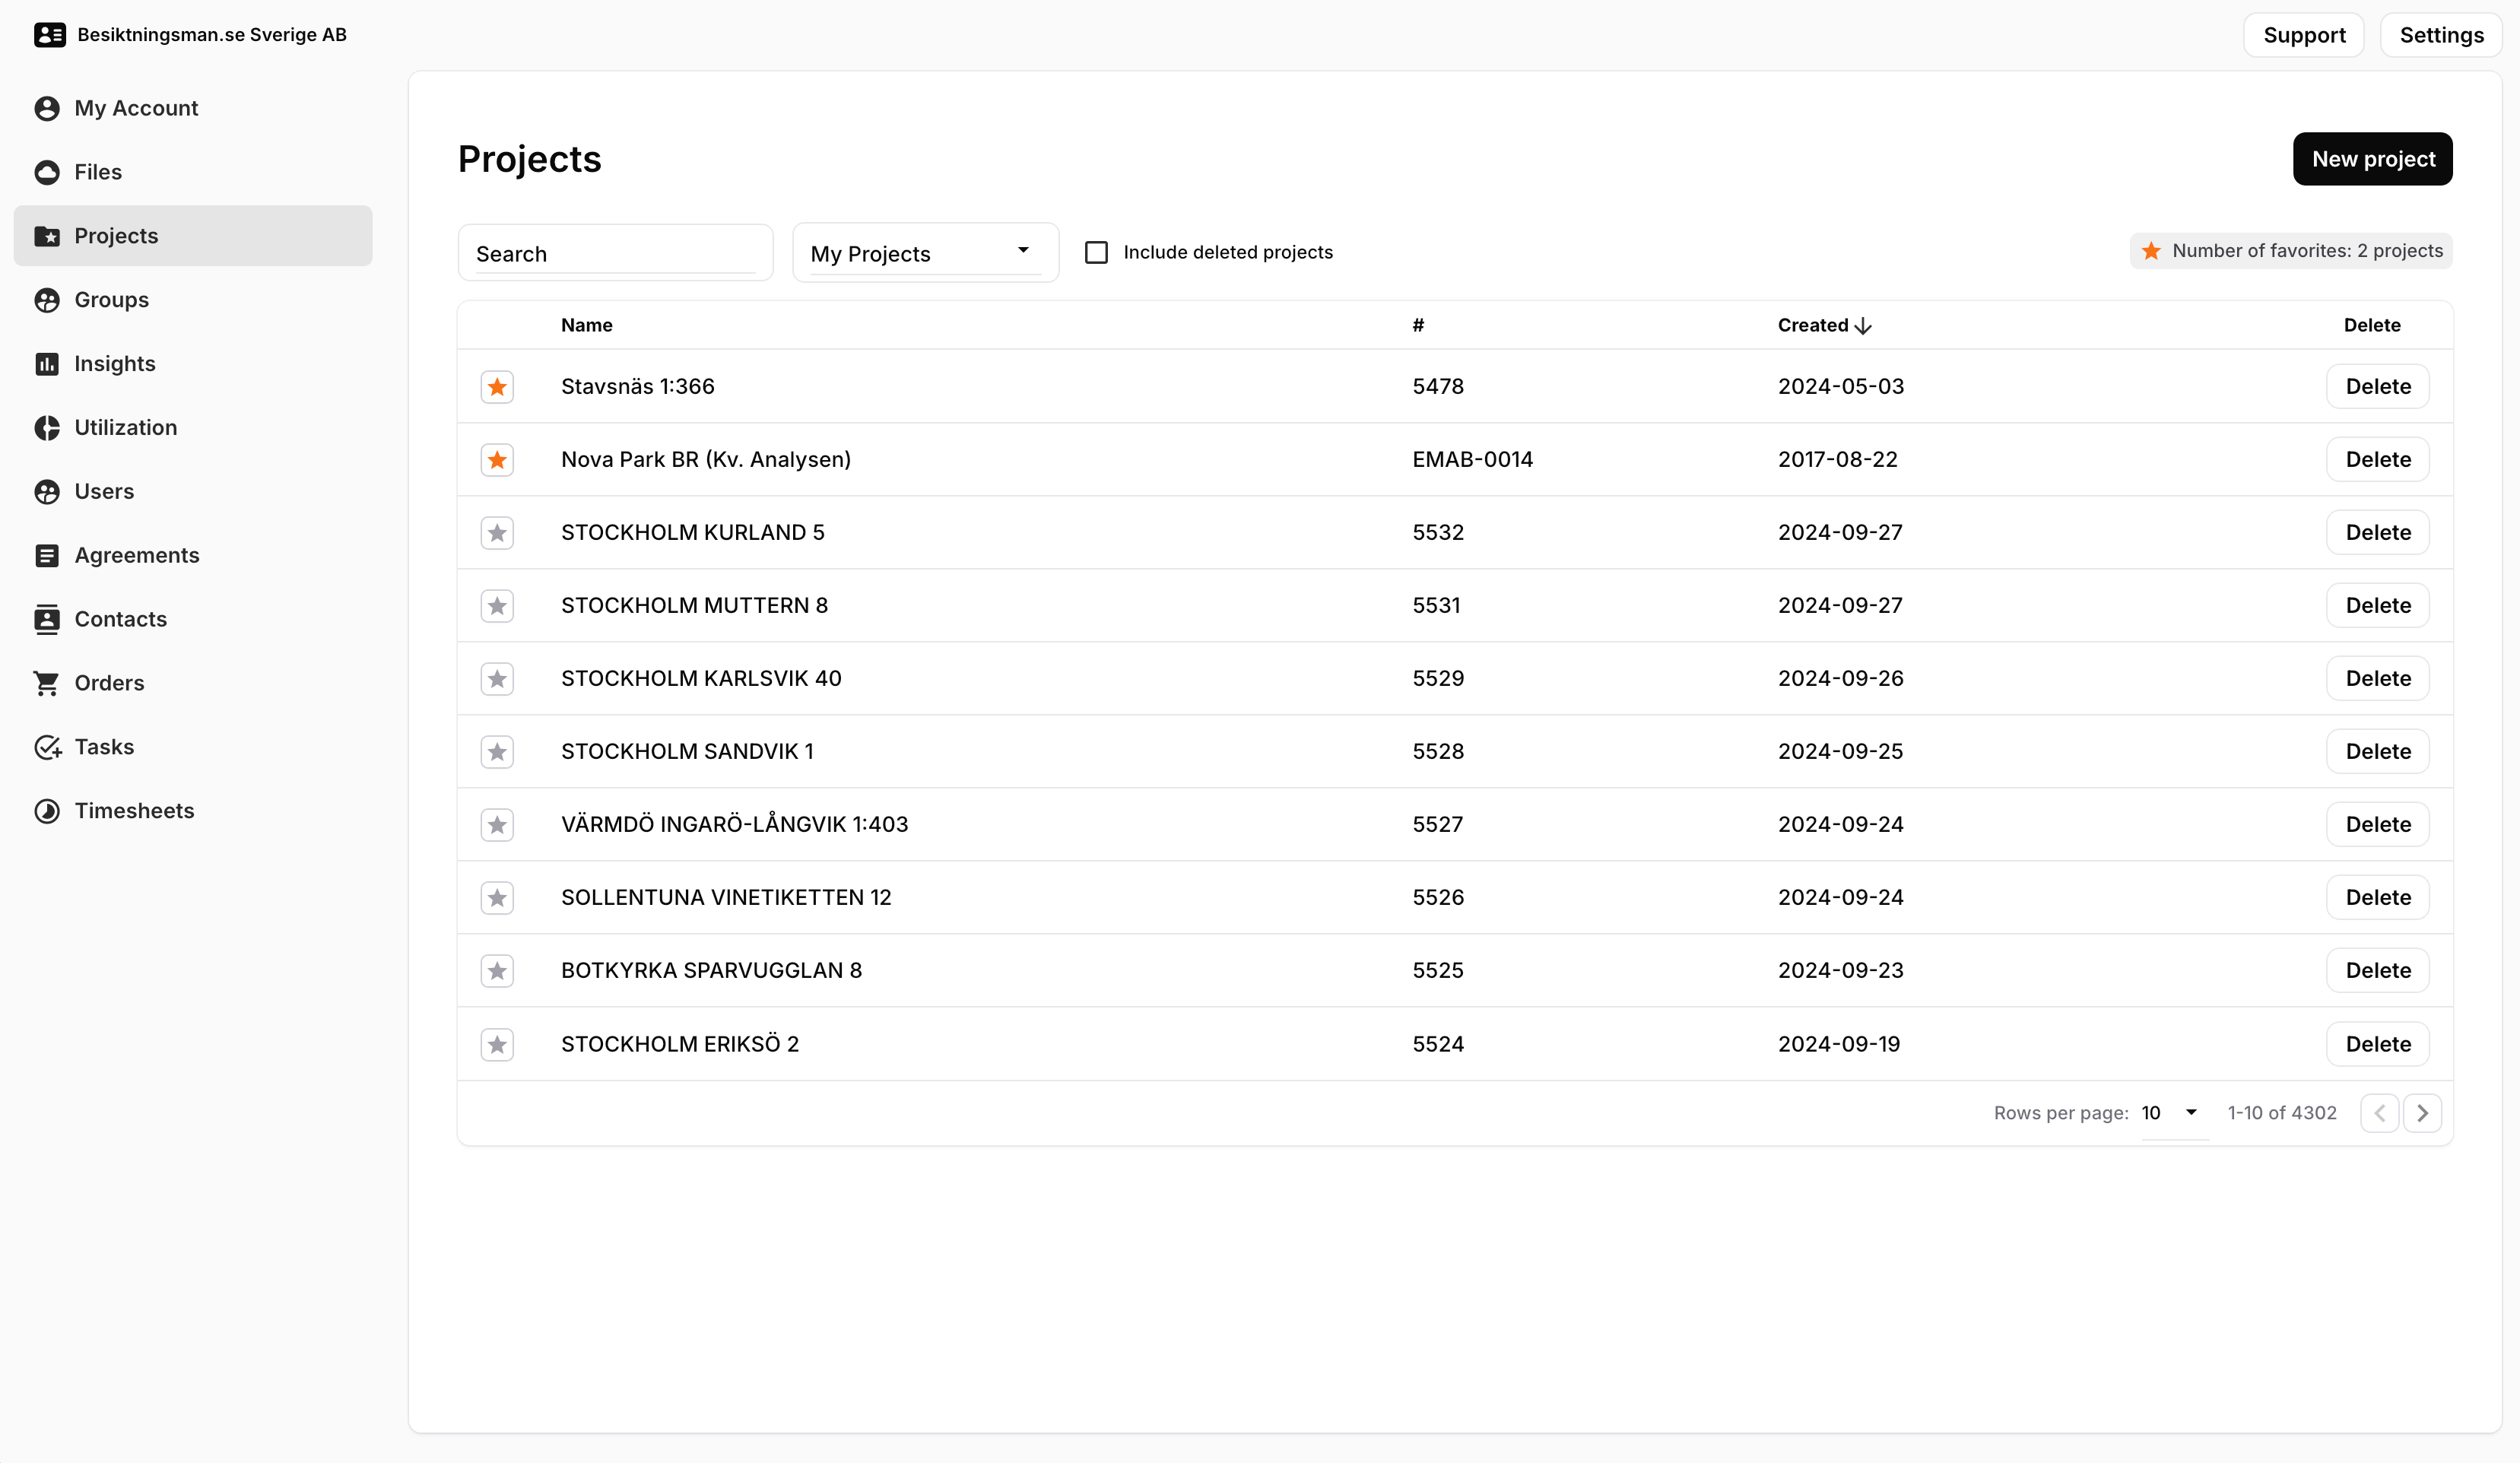Navigate to Agreements in the sidebar
Image resolution: width=2520 pixels, height=1463 pixels.
137,555
